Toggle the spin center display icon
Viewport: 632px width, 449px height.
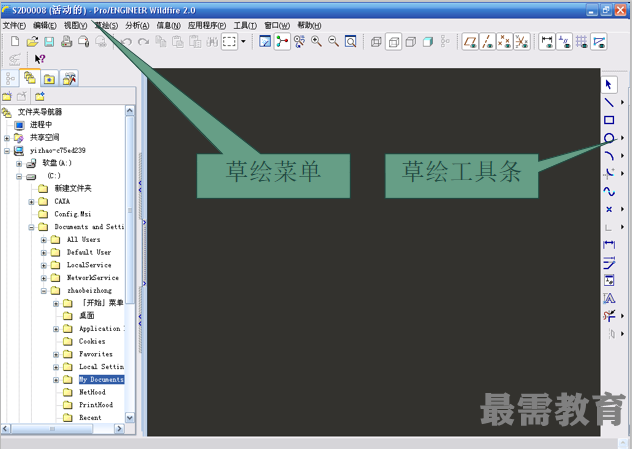(282, 42)
